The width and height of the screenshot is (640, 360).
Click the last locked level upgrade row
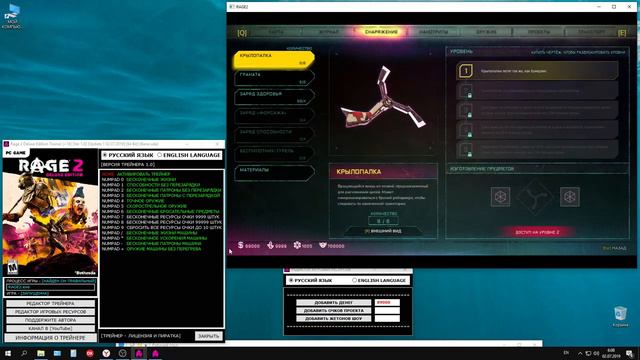pos(537,149)
